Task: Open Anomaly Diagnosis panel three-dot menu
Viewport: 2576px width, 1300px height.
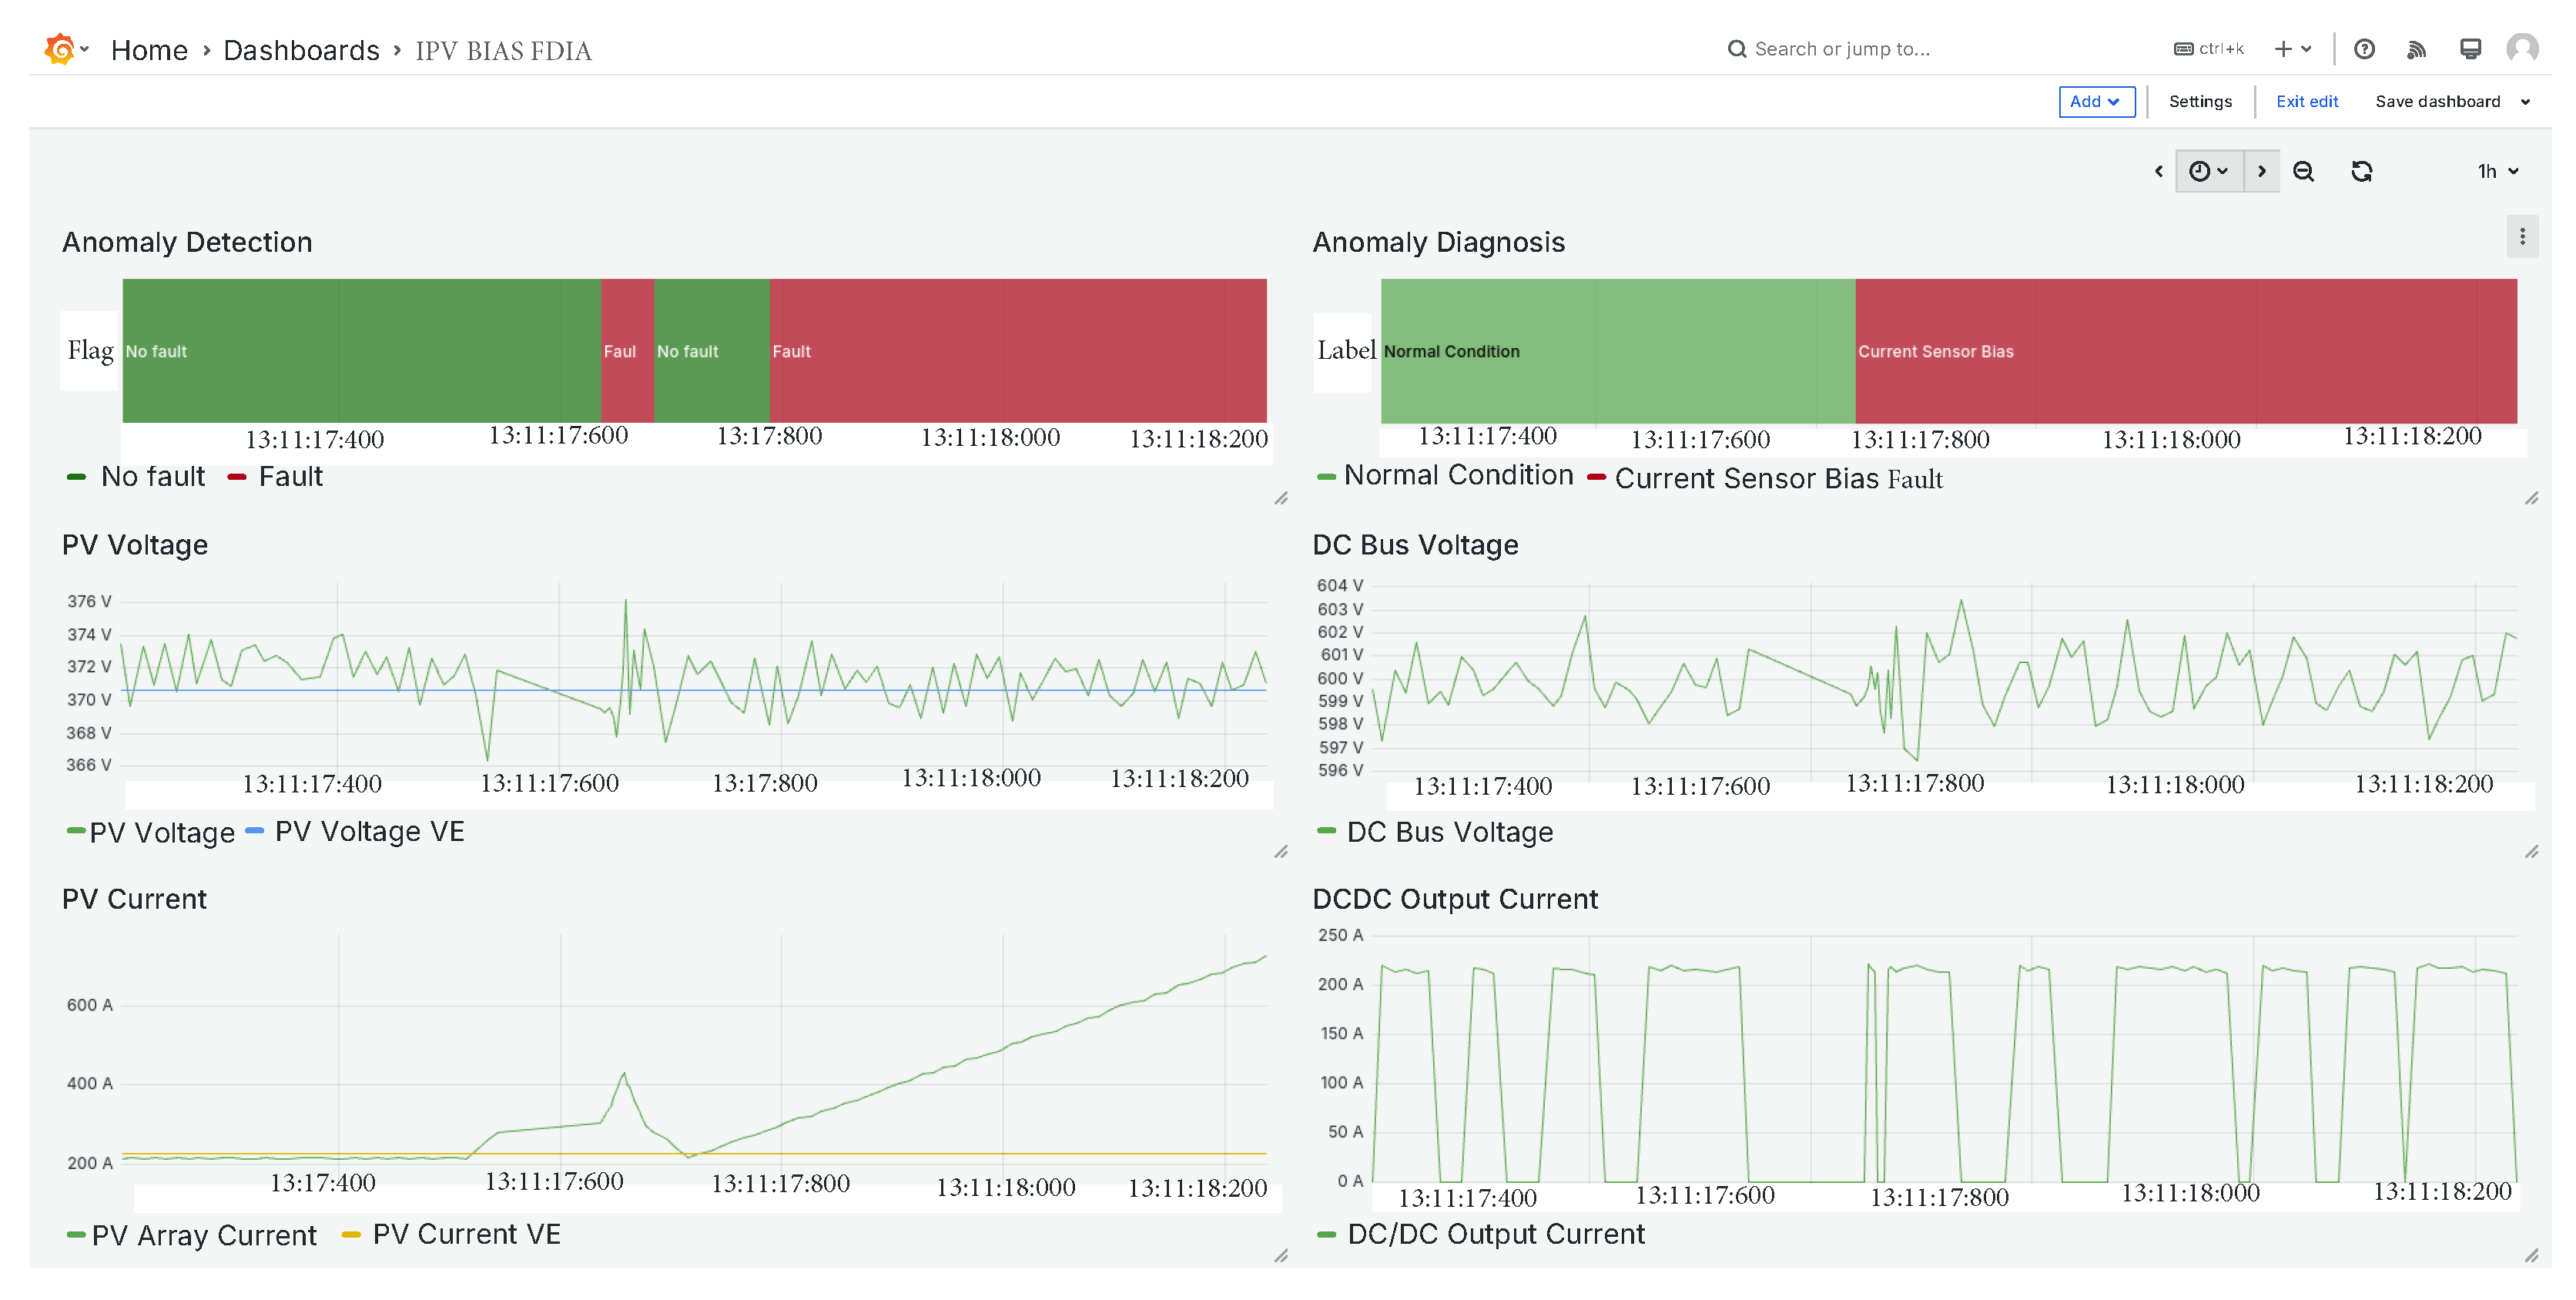Action: point(2521,237)
